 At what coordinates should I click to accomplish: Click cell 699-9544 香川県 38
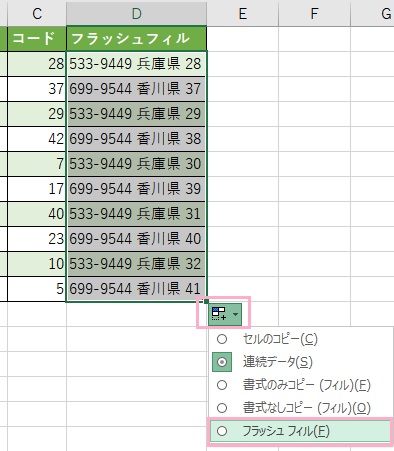[x=136, y=139]
